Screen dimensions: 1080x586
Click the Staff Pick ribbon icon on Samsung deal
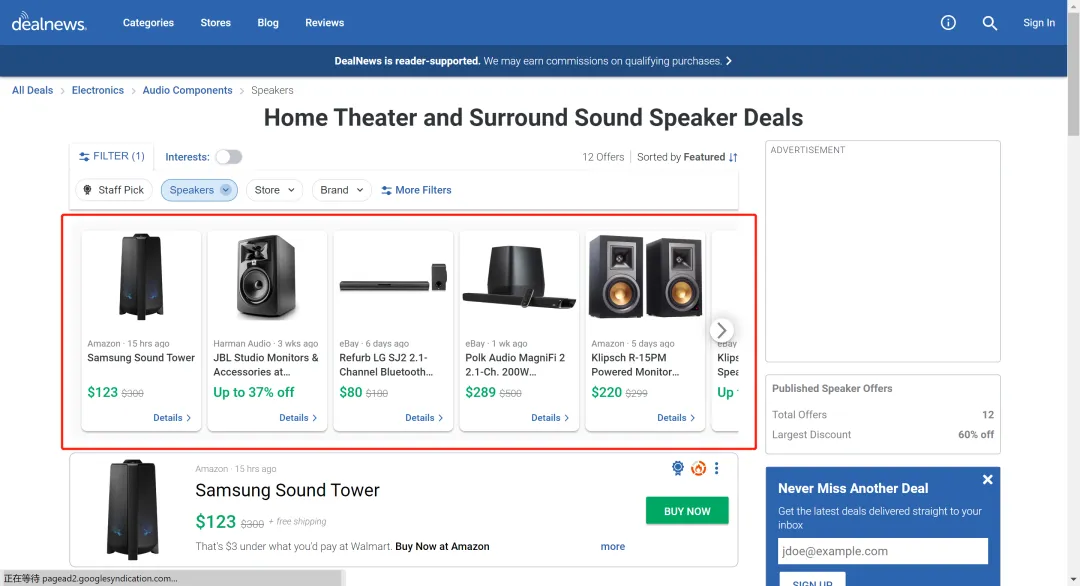(x=678, y=468)
